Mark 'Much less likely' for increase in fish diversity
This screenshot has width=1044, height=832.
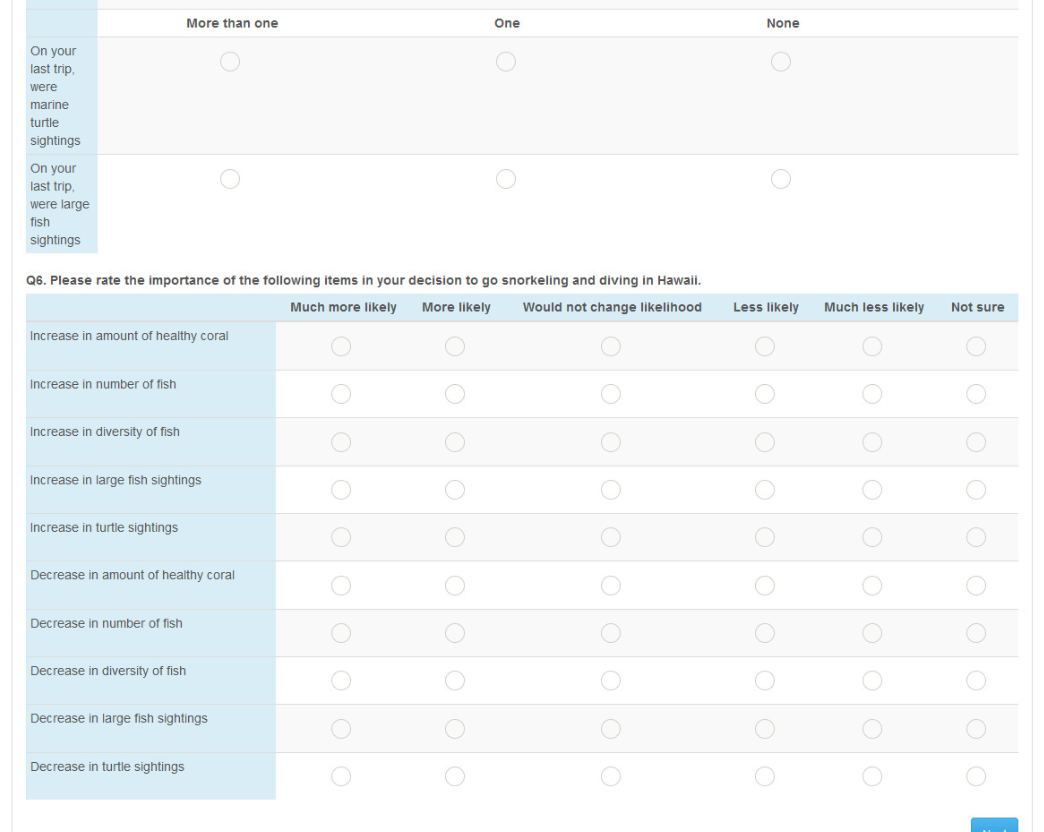[x=872, y=442]
